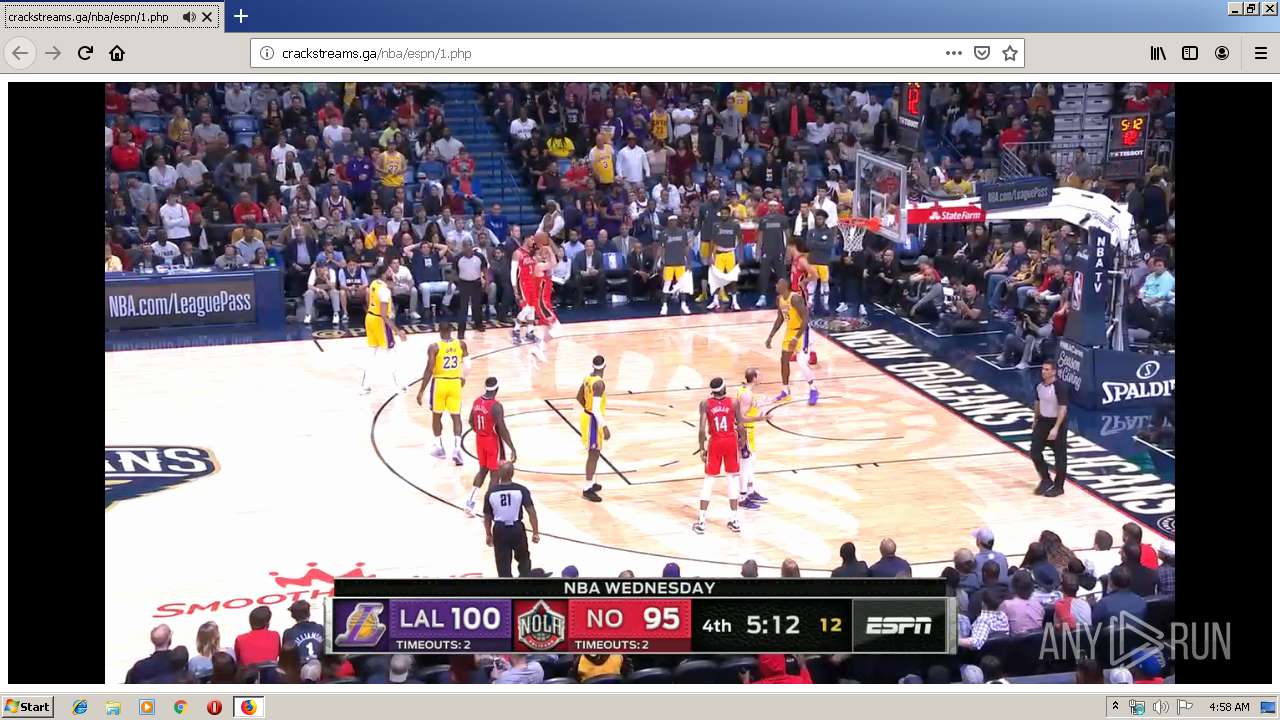This screenshot has height=720, width=1280.
Task: Open the page actions three-dot menu
Action: click(x=954, y=53)
